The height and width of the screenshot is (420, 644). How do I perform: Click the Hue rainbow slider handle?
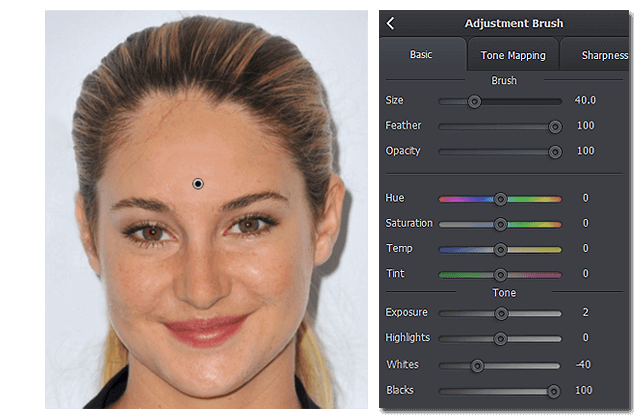tap(500, 199)
